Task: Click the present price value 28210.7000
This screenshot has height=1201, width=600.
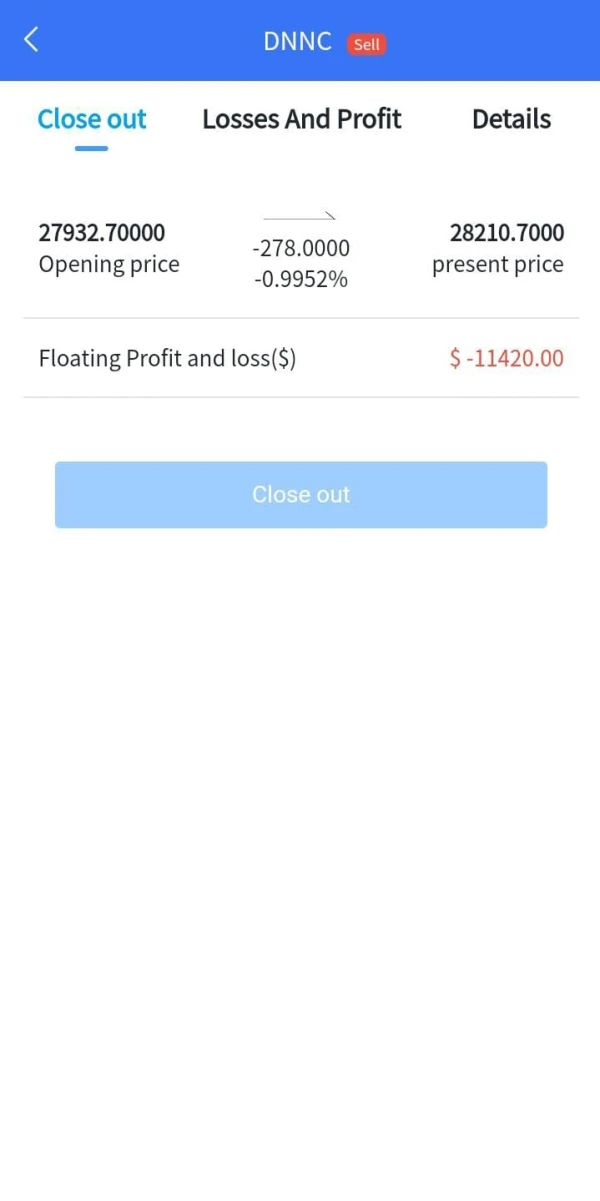Action: pos(507,233)
